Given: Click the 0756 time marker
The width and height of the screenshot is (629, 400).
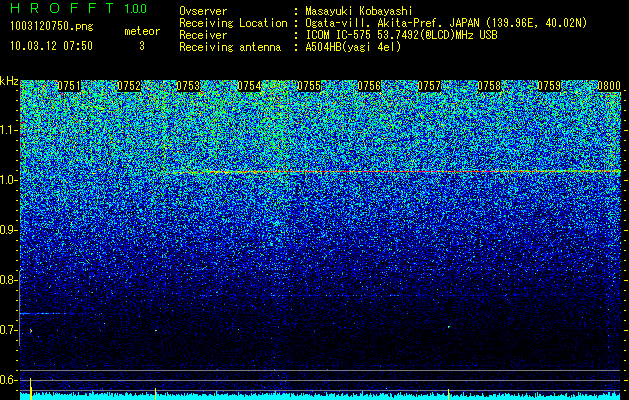Looking at the screenshot, I should tap(369, 86).
